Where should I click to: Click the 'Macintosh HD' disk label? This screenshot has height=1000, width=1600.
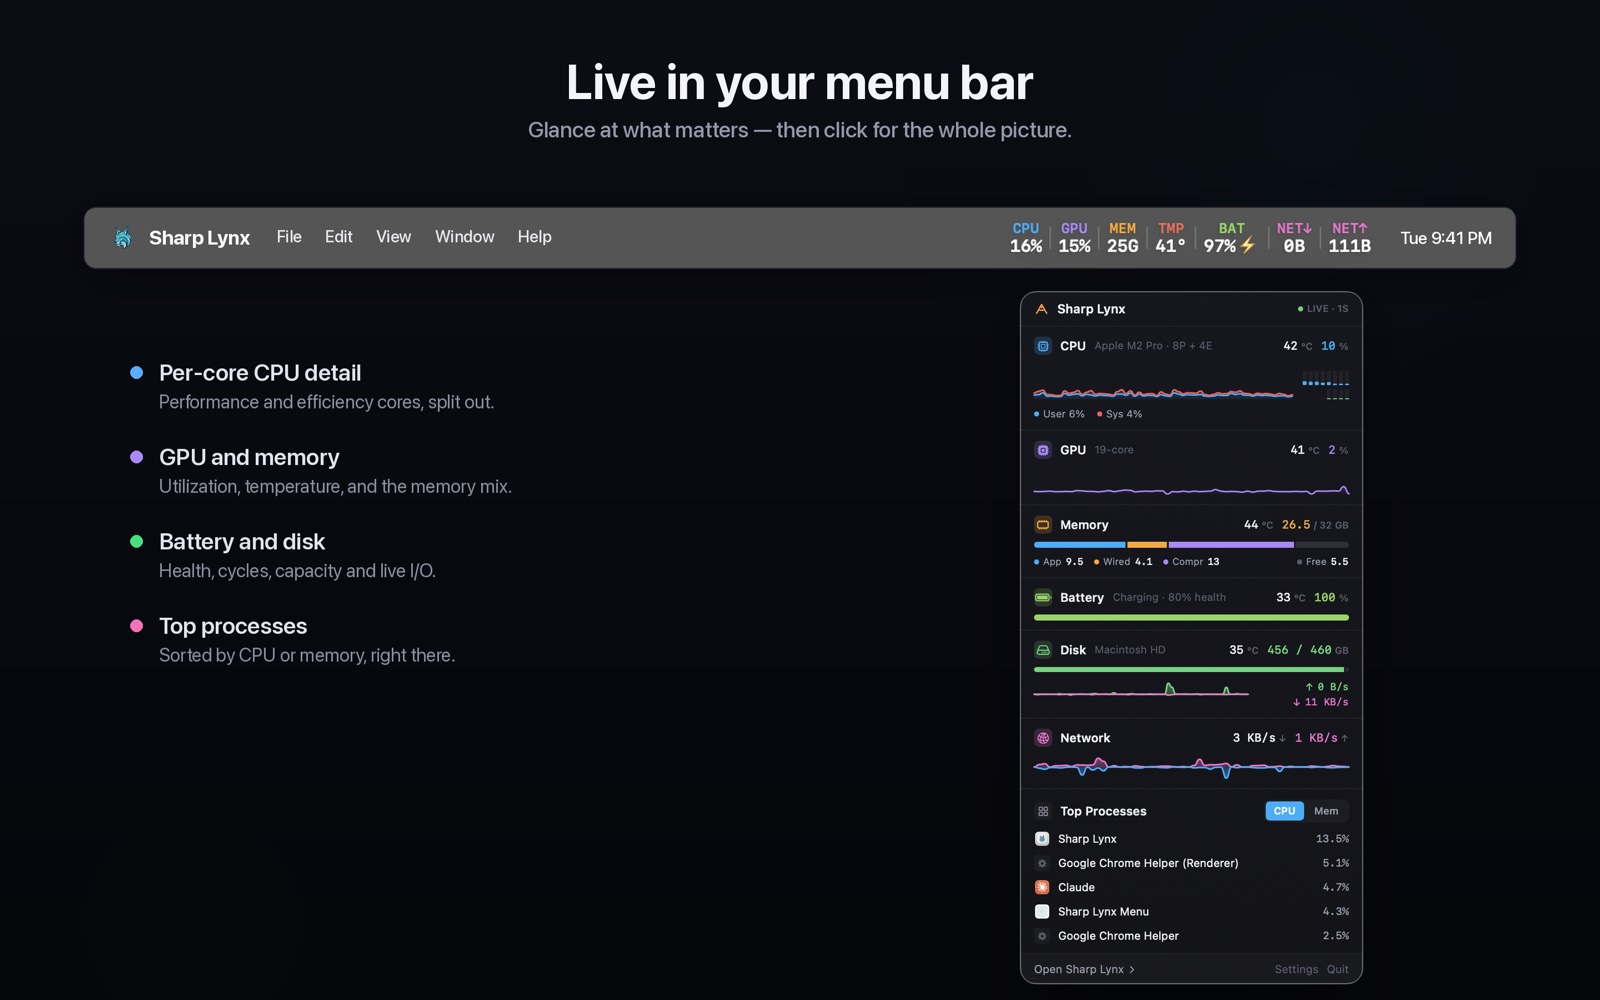[1130, 650]
